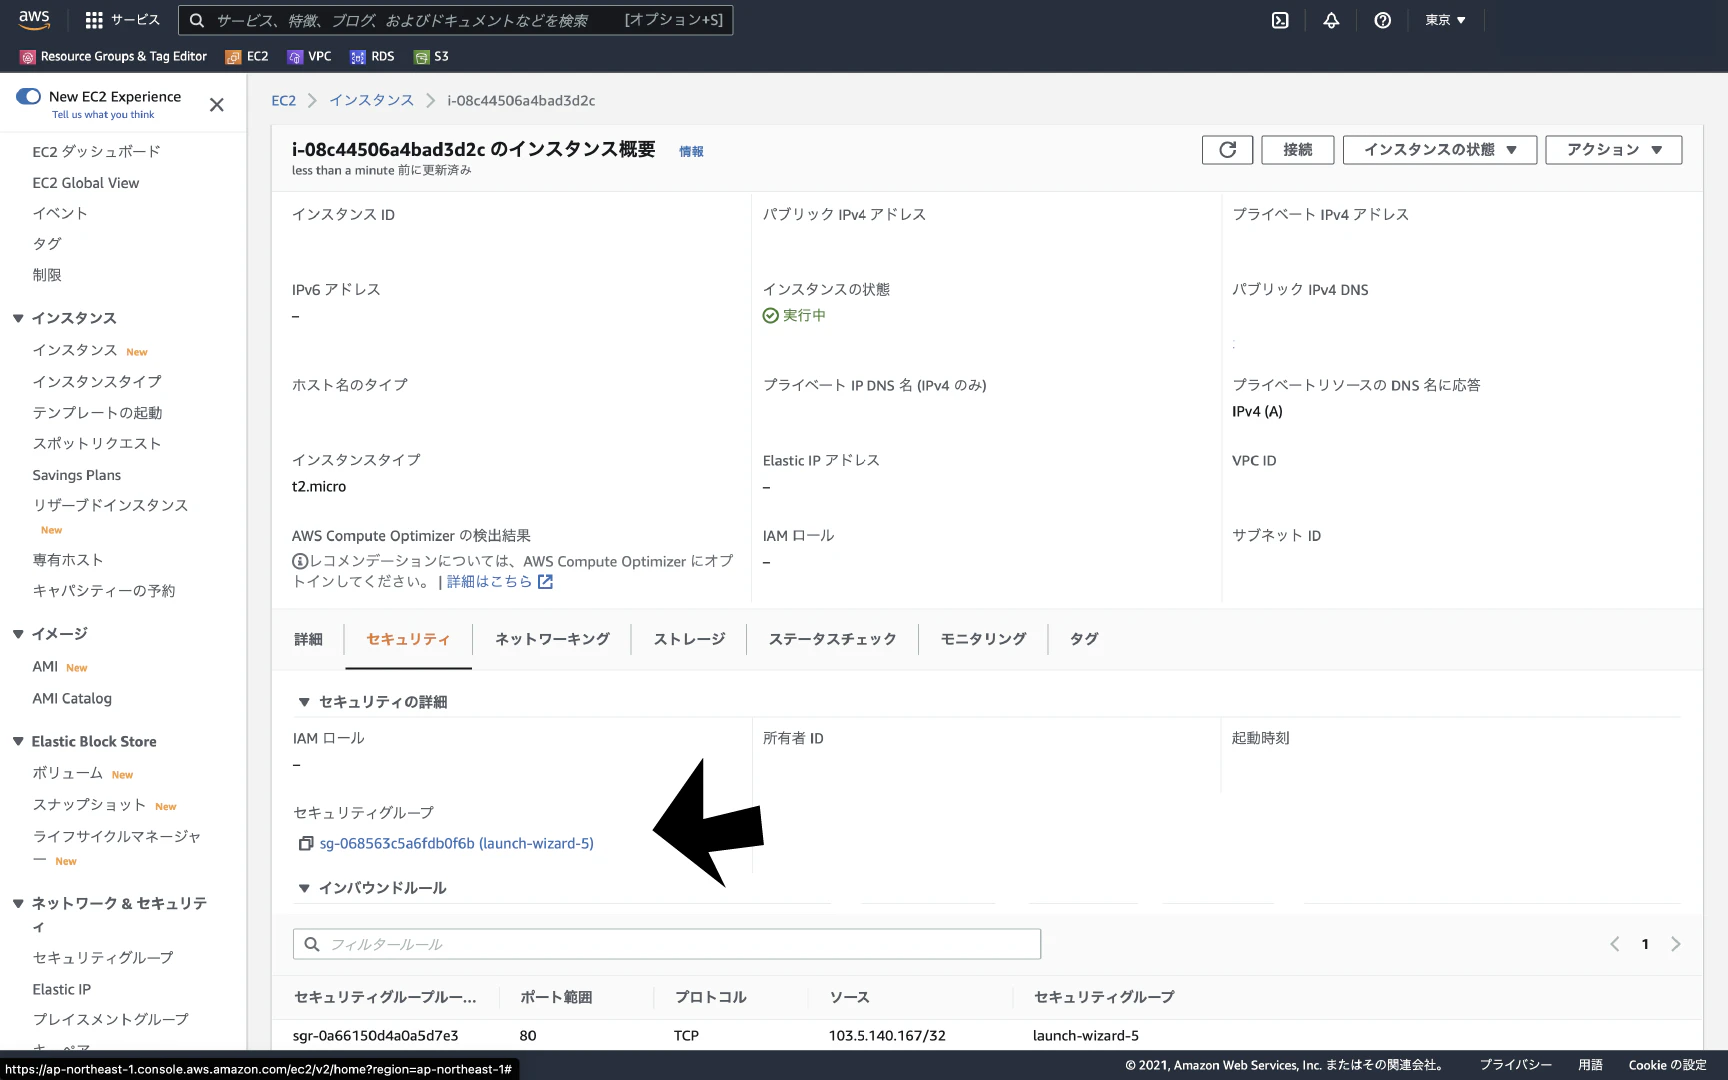1728x1080 pixels.
Task: Collapse the イメージ sidebar section
Action: [18, 634]
